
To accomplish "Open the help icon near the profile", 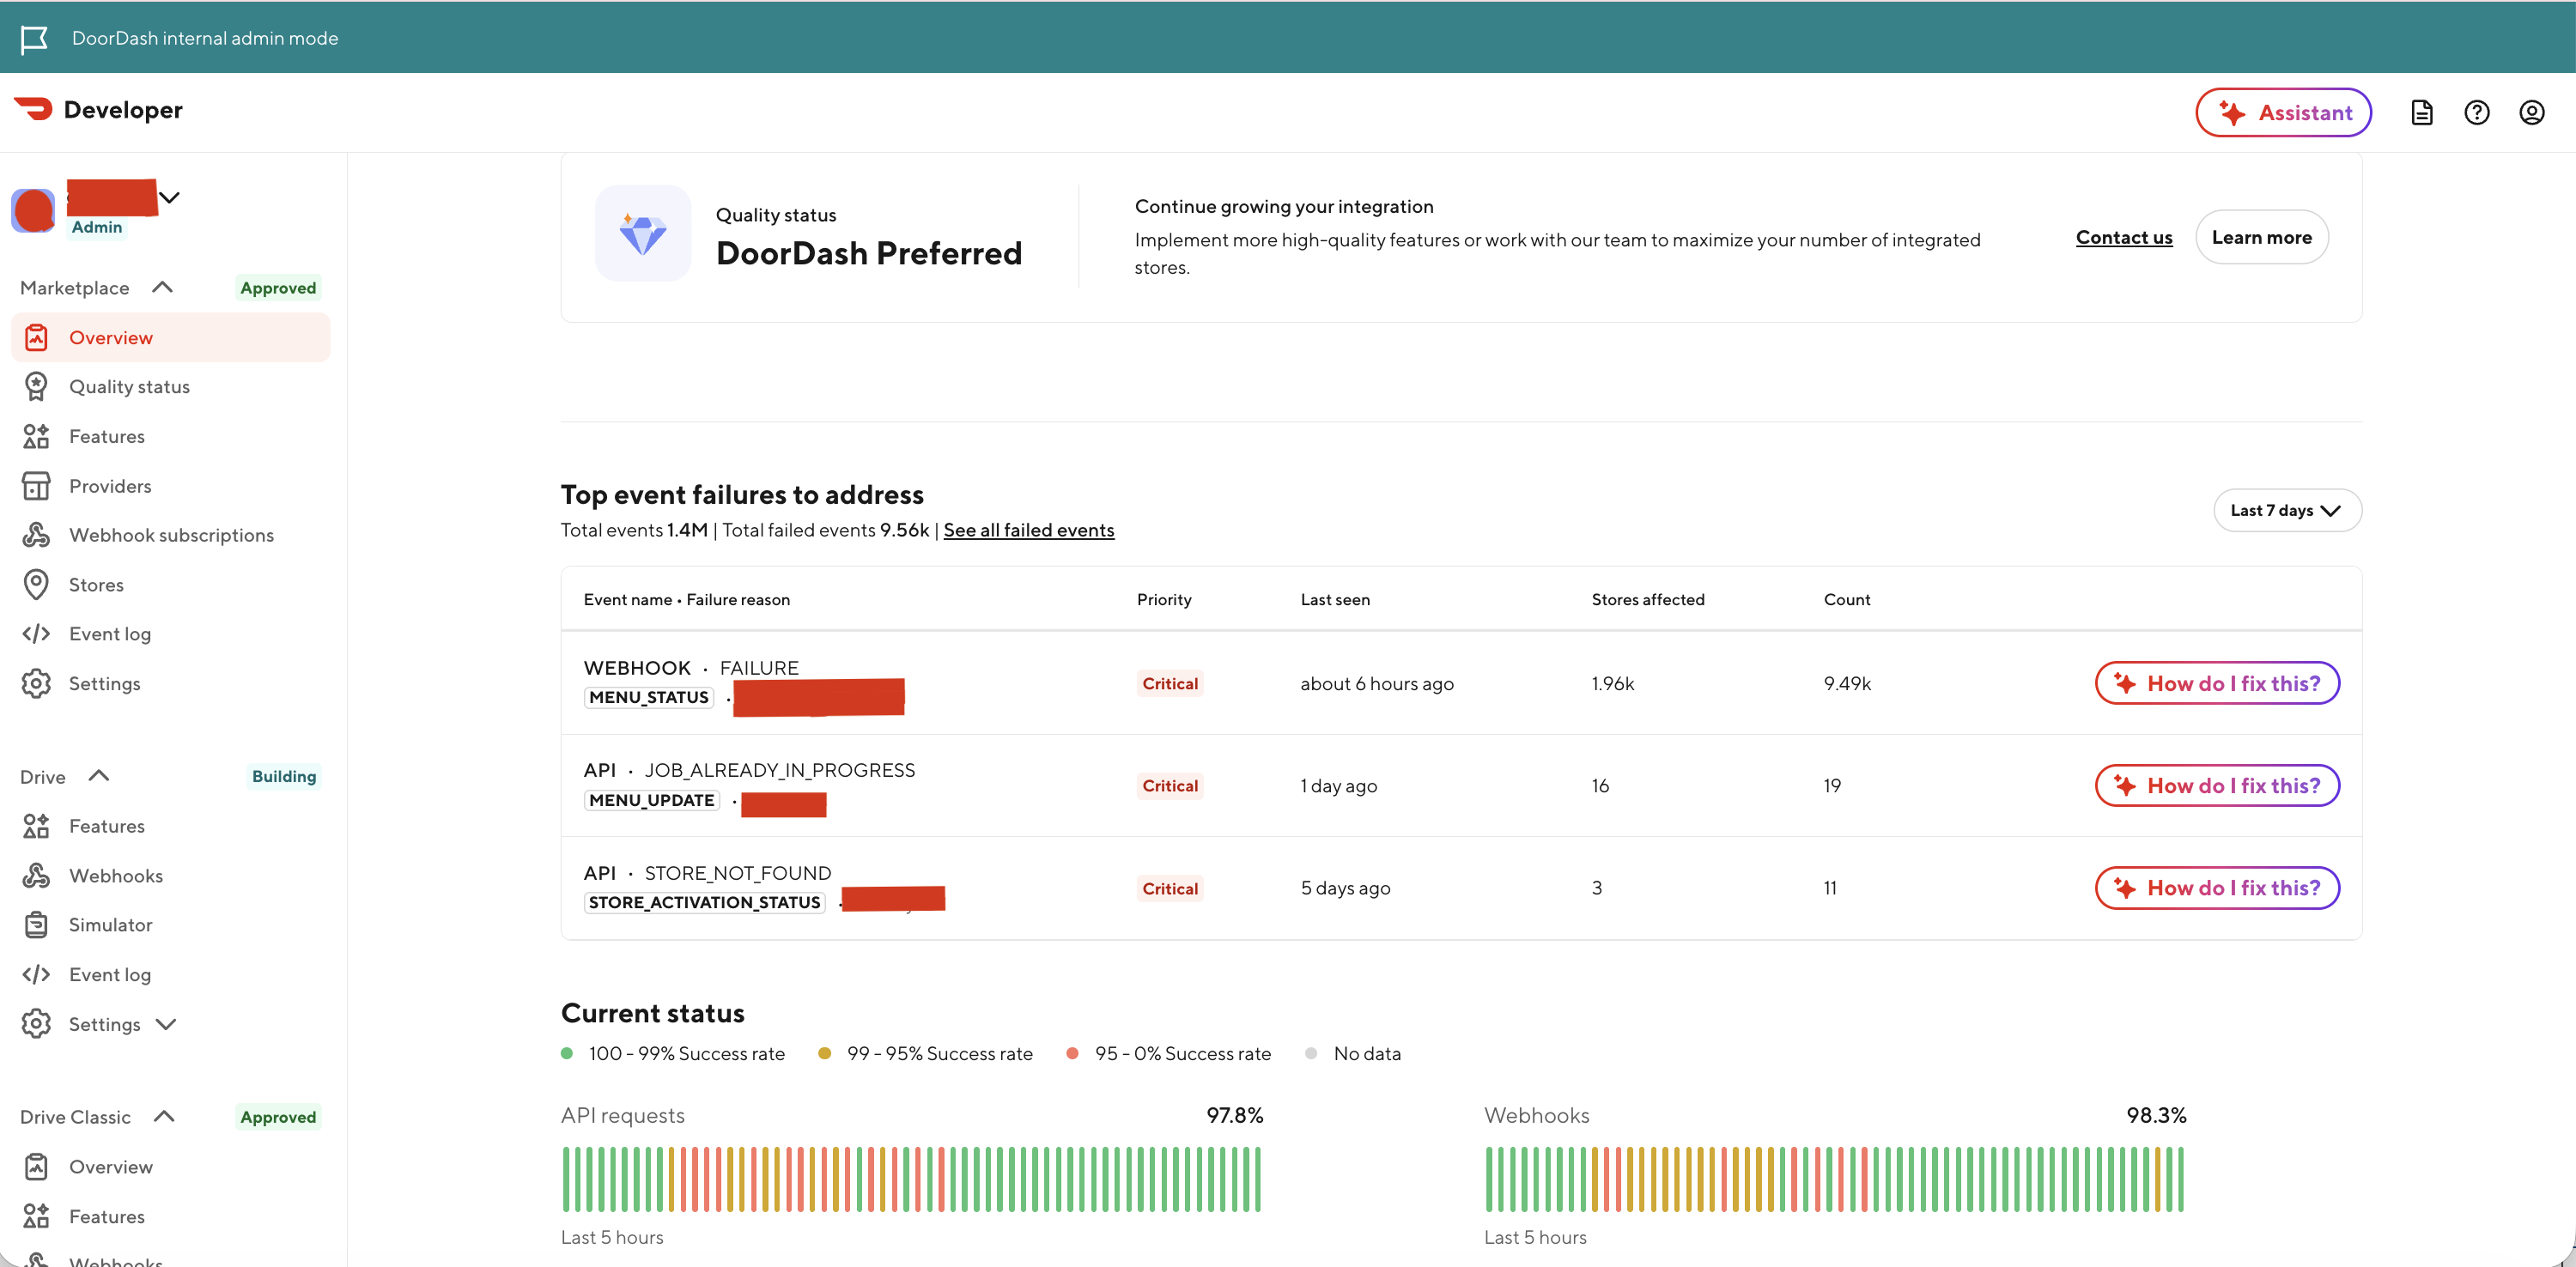I will click(x=2477, y=112).
